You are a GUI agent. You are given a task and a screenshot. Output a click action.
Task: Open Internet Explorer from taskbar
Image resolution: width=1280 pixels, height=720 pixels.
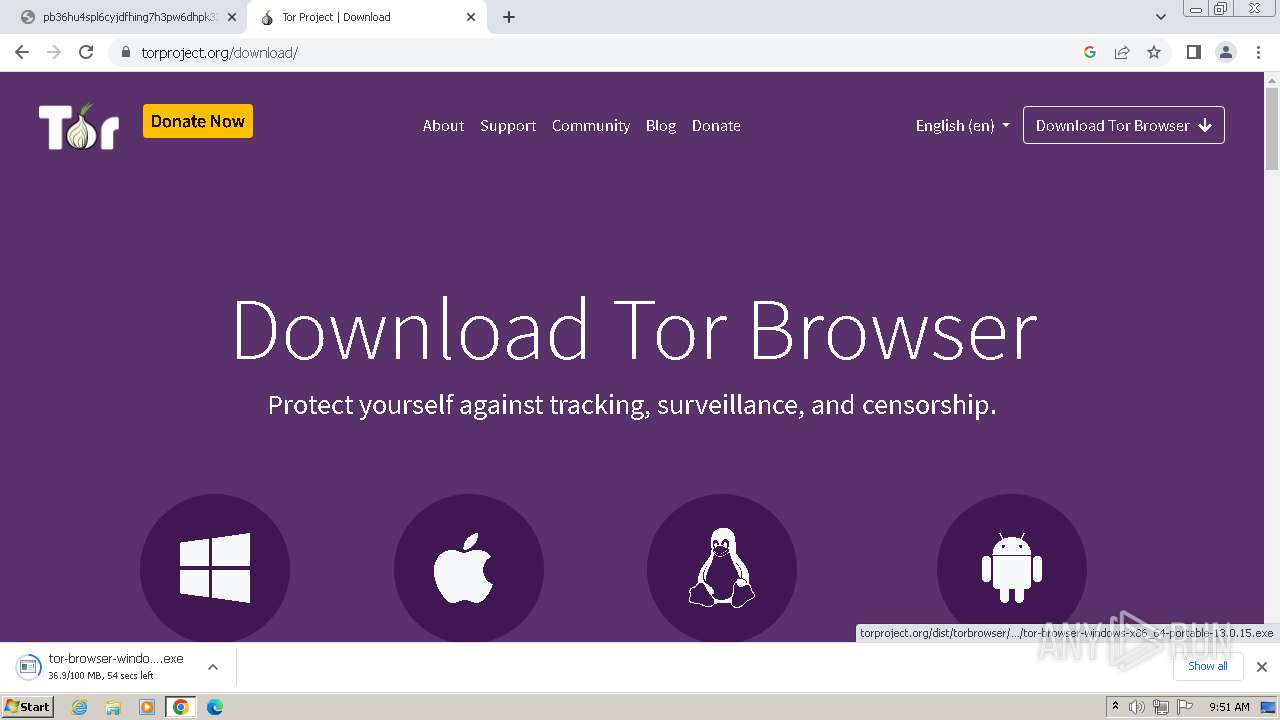coord(80,707)
